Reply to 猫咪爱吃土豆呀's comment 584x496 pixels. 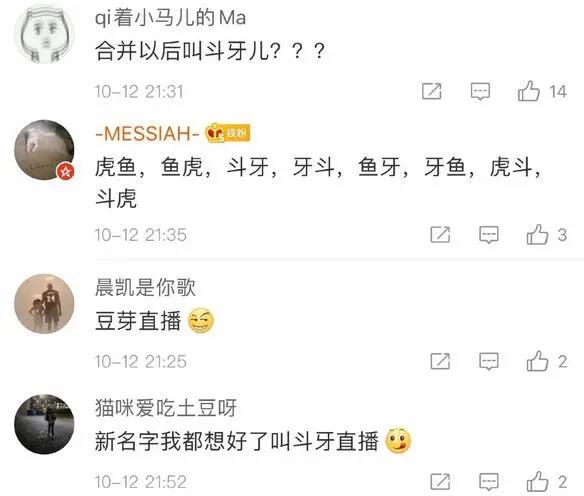489,482
